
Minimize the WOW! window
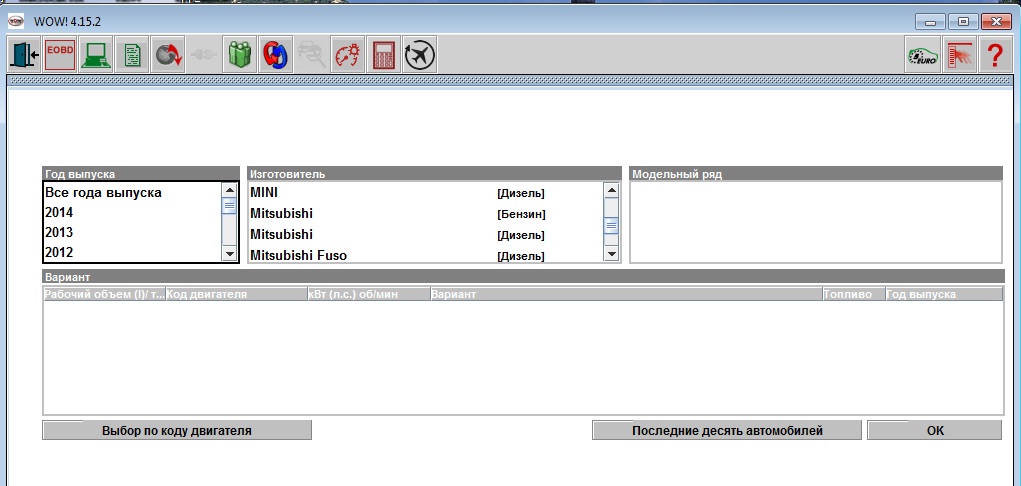[x=930, y=22]
